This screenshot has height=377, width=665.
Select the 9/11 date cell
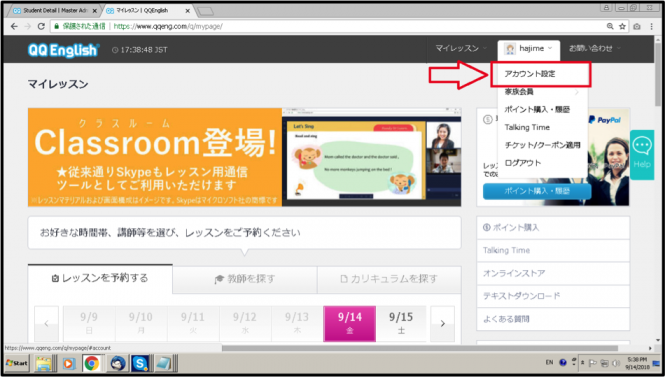pos(193,324)
